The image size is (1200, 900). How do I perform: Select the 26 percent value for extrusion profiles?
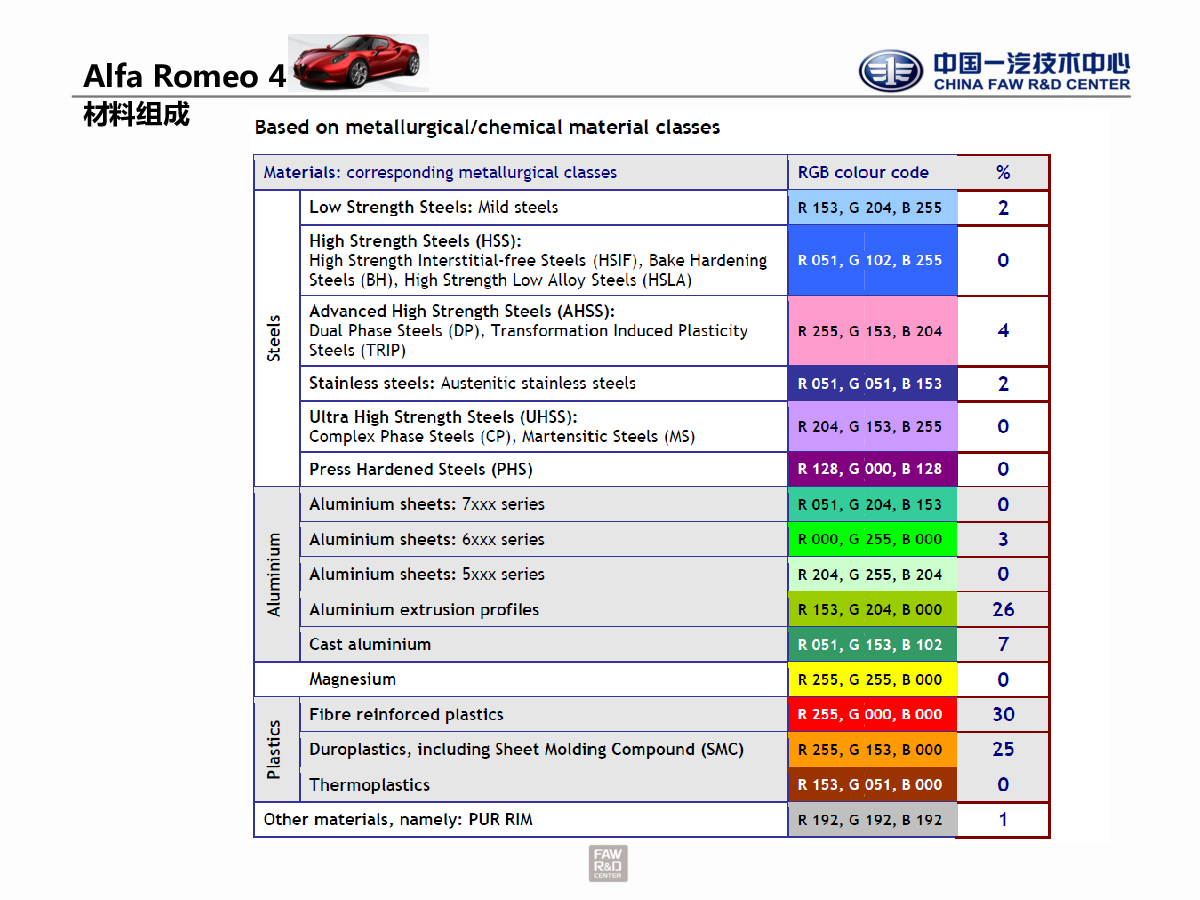(x=1003, y=609)
